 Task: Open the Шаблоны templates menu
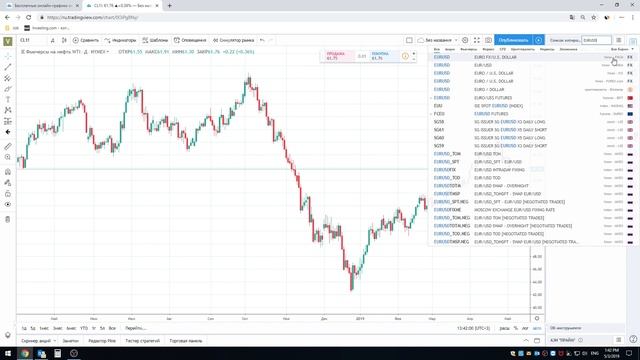(155, 40)
